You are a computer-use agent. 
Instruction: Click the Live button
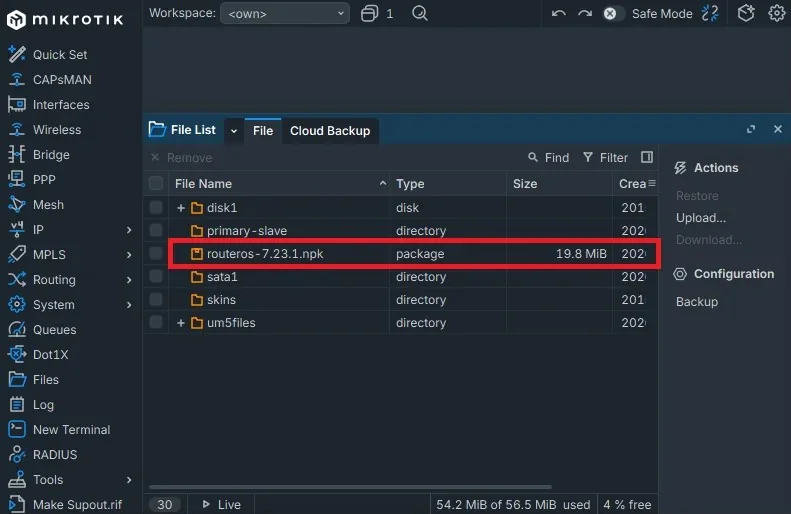click(221, 504)
